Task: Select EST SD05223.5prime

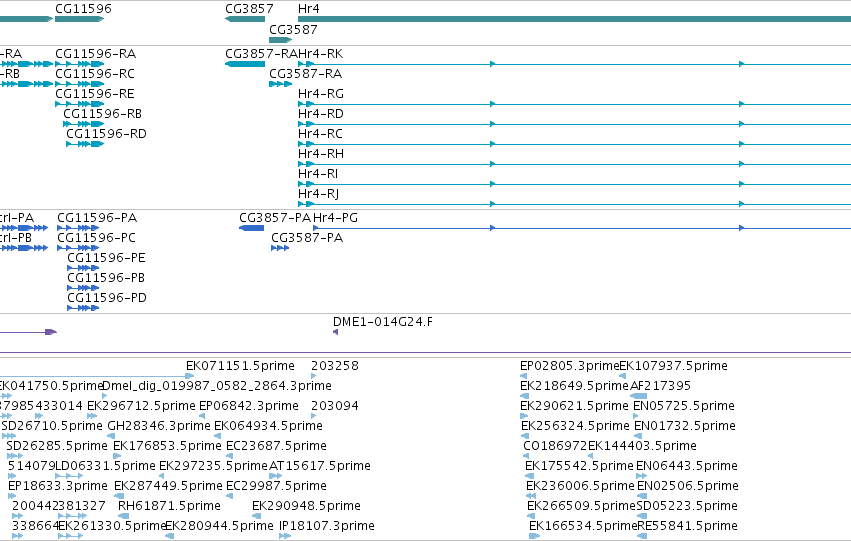Action: 687,507
